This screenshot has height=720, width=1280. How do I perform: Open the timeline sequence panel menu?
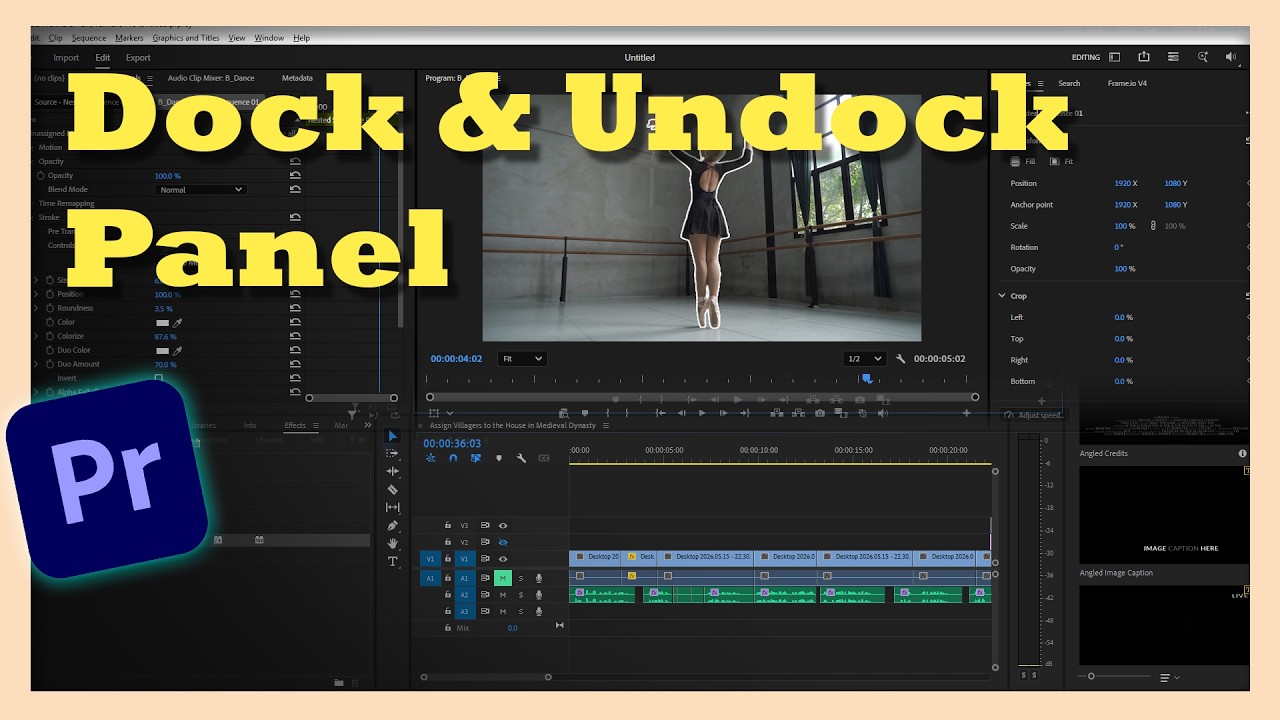tap(606, 425)
